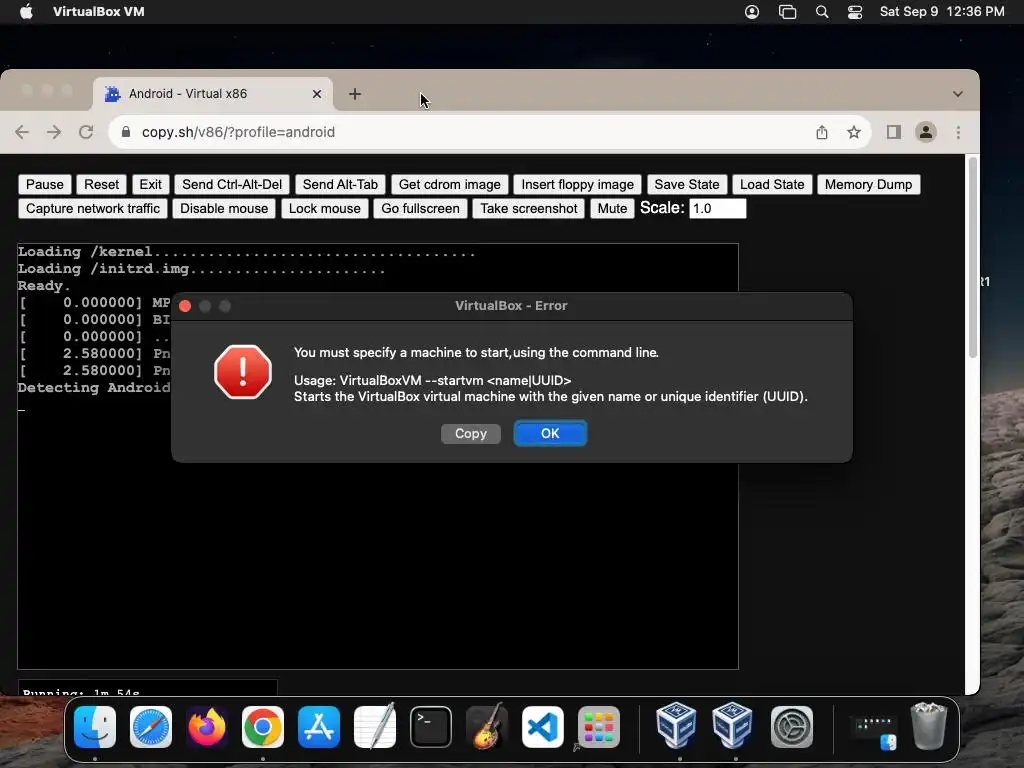Click the site lock icon
The image size is (1024, 768).
click(x=126, y=132)
